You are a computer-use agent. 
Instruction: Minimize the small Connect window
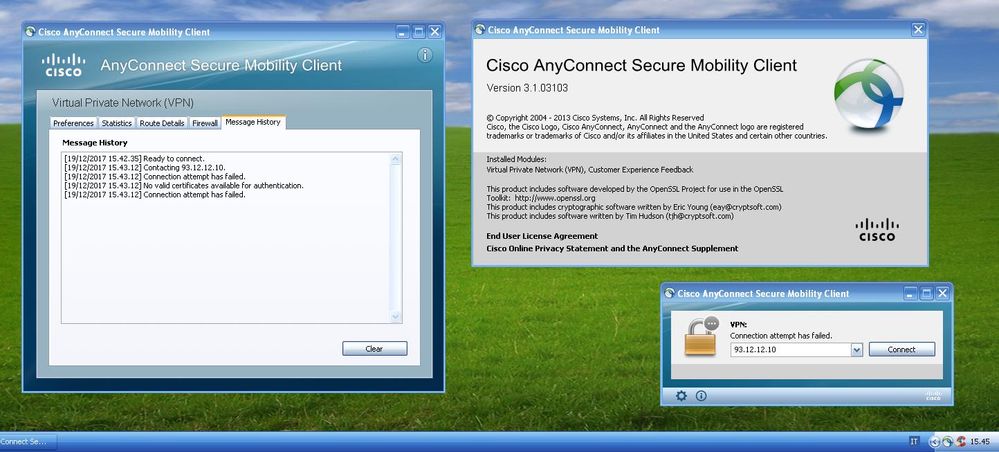click(x=910, y=293)
